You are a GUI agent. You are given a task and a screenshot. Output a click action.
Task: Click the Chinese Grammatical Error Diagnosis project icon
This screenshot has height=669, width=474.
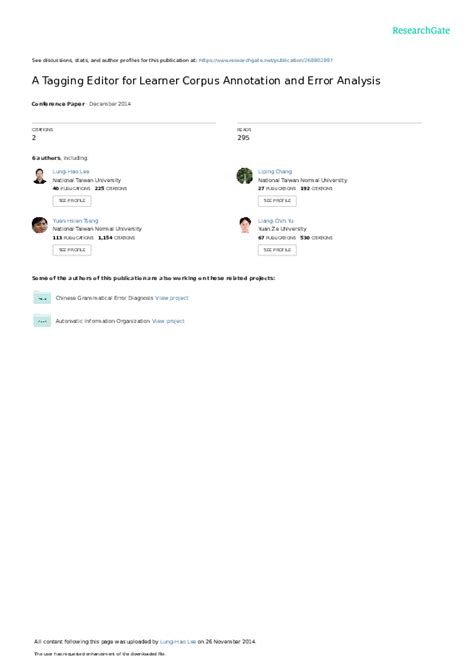pos(42,297)
